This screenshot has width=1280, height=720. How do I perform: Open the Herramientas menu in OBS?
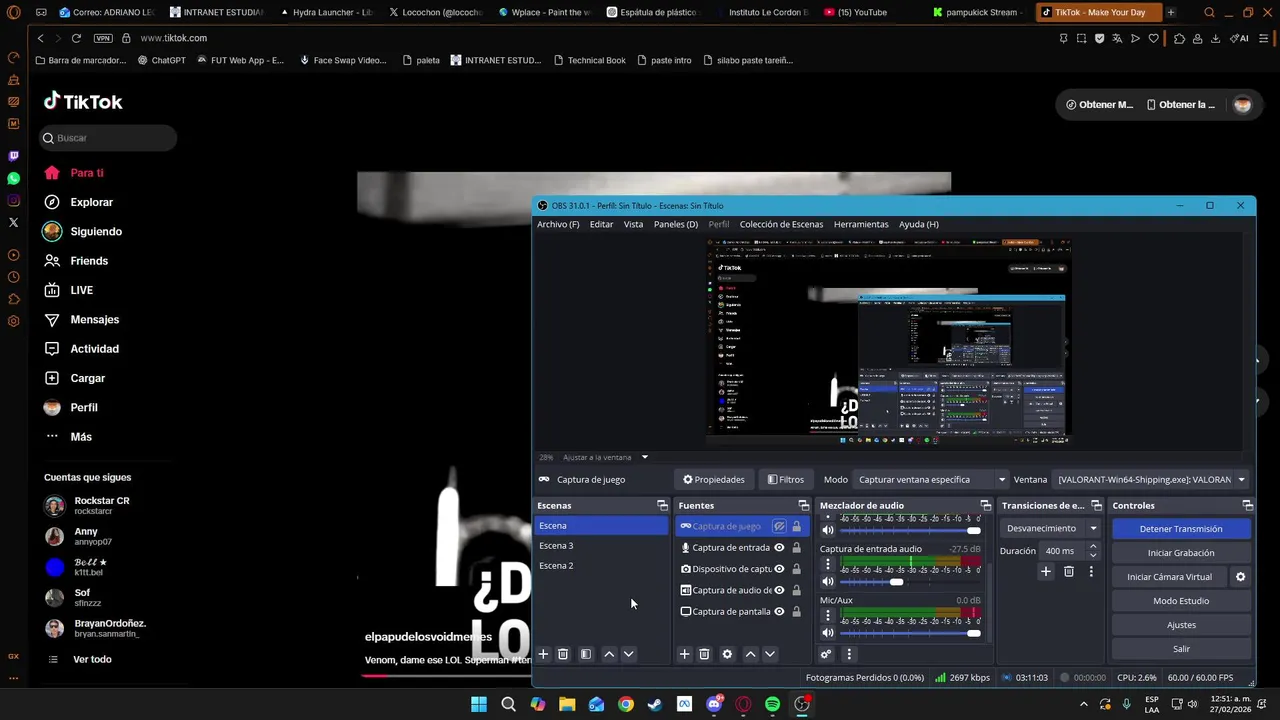click(861, 224)
